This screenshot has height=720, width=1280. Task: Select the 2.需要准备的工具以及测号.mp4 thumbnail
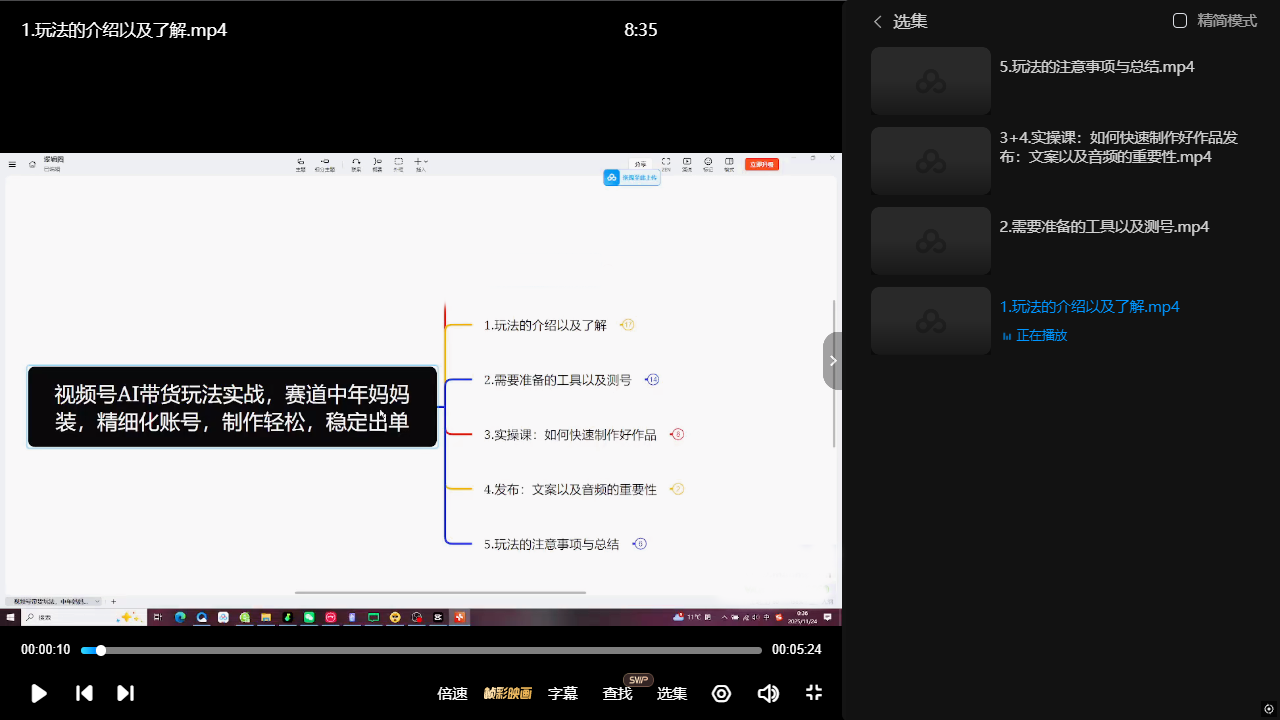(930, 241)
